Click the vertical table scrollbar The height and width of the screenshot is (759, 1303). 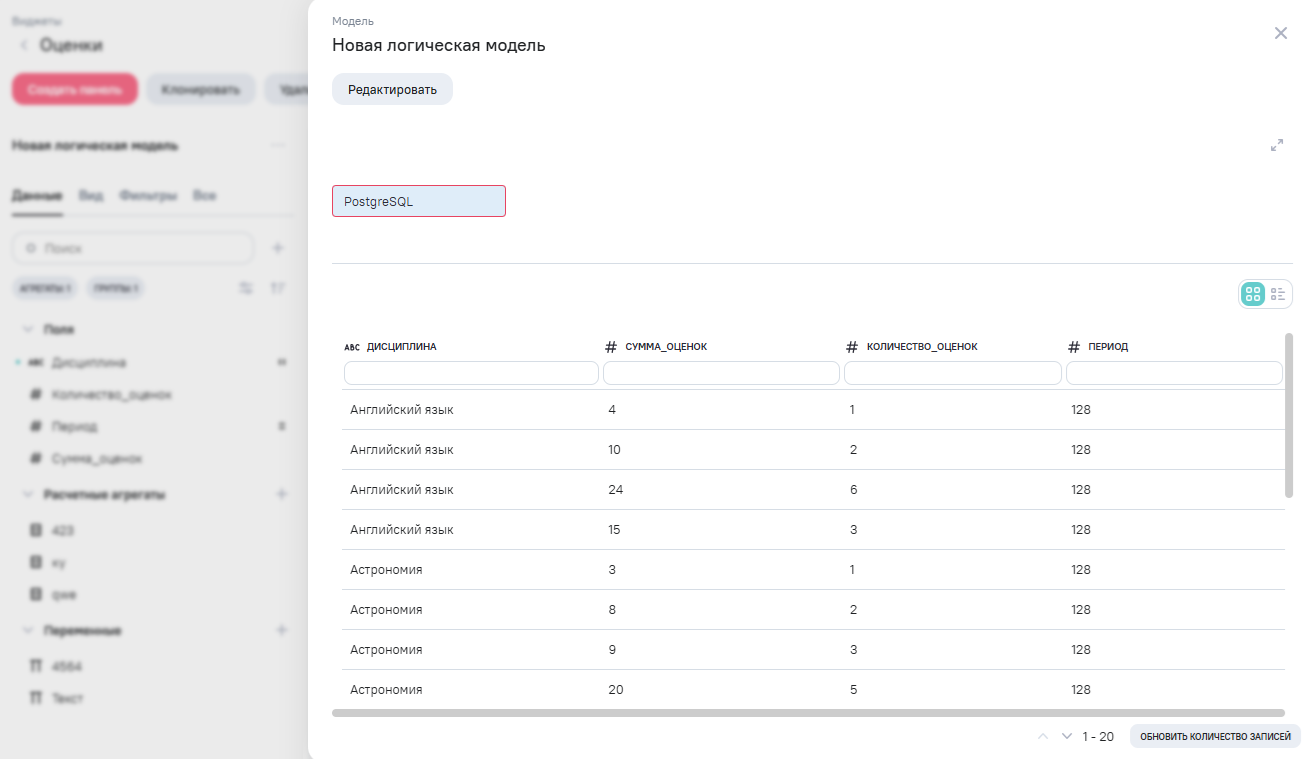point(1288,415)
